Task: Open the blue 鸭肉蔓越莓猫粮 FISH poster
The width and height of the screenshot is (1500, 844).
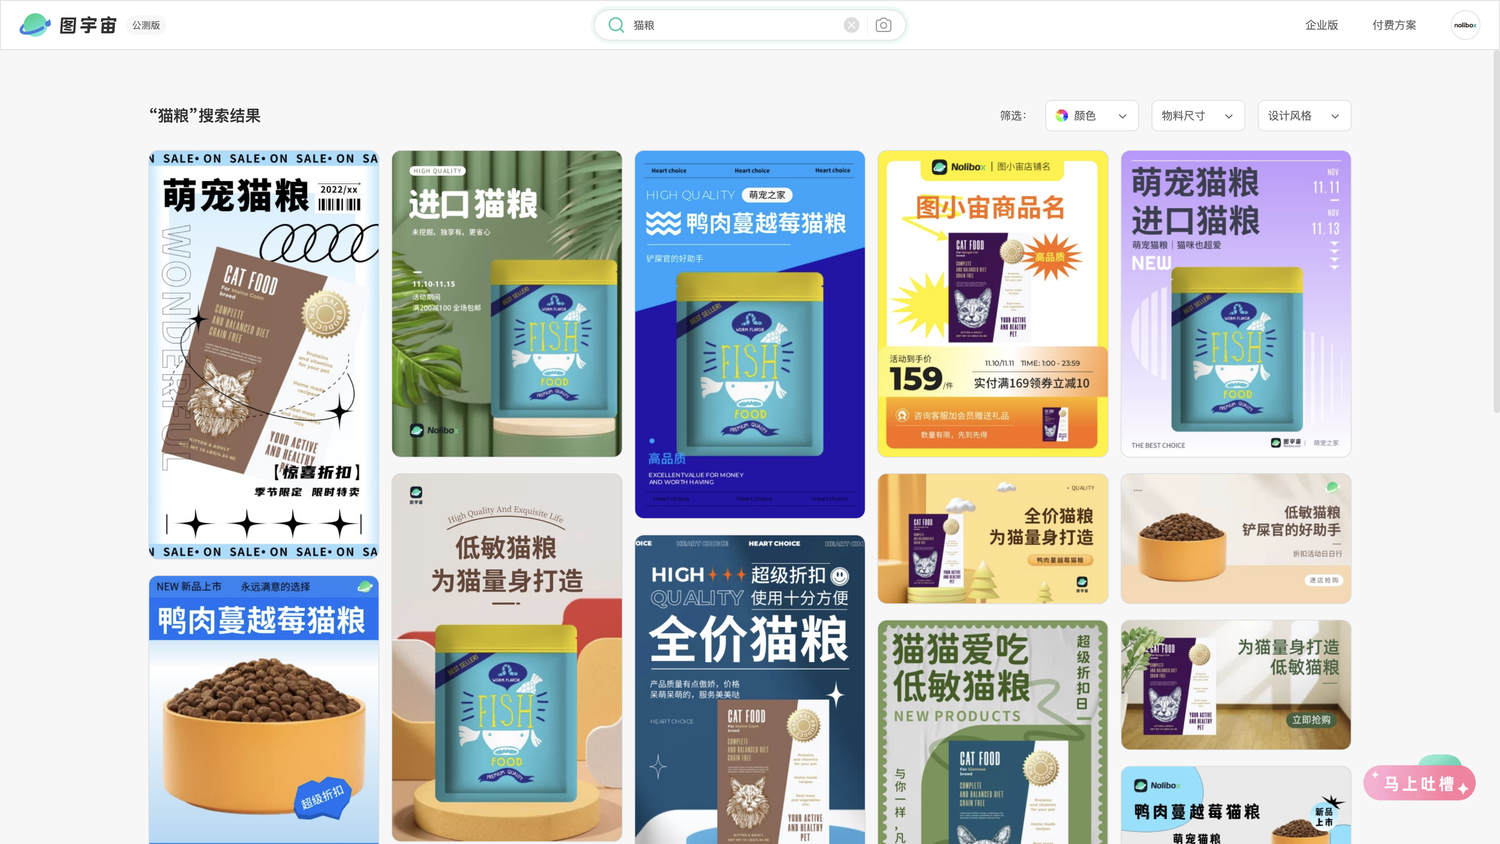Action: [750, 334]
